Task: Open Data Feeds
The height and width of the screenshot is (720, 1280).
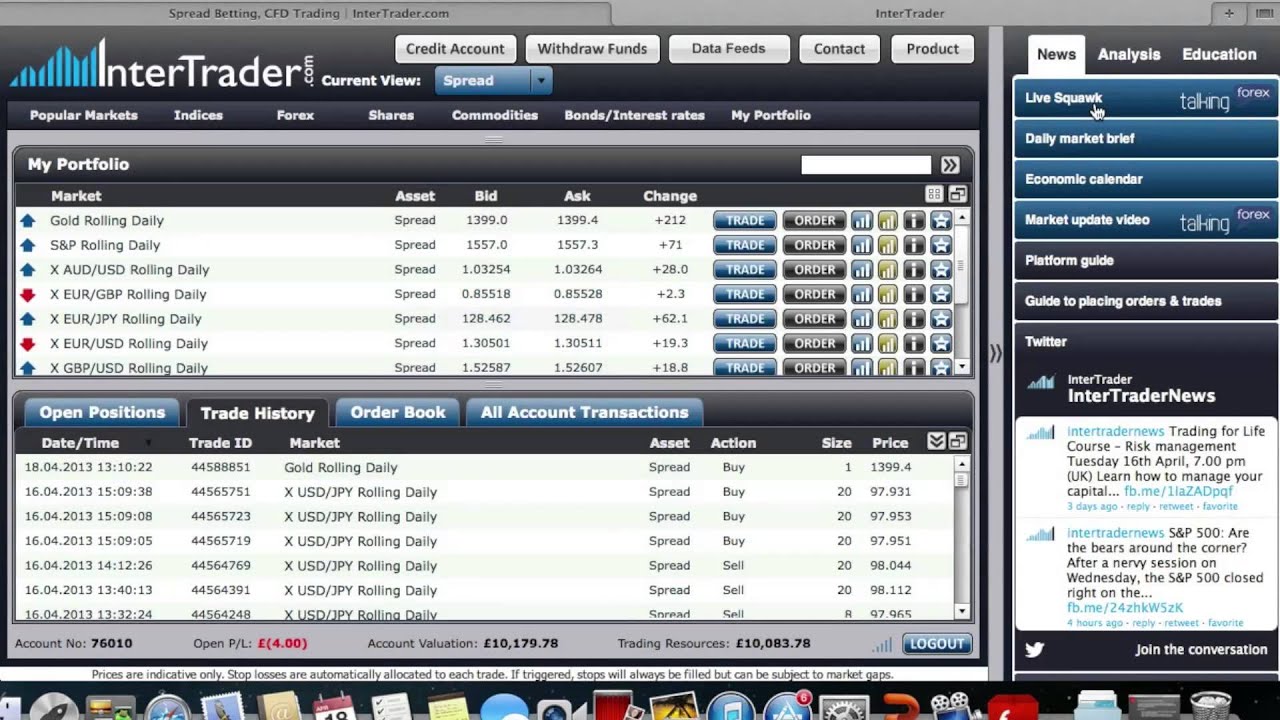Action: pyautogui.click(x=728, y=48)
